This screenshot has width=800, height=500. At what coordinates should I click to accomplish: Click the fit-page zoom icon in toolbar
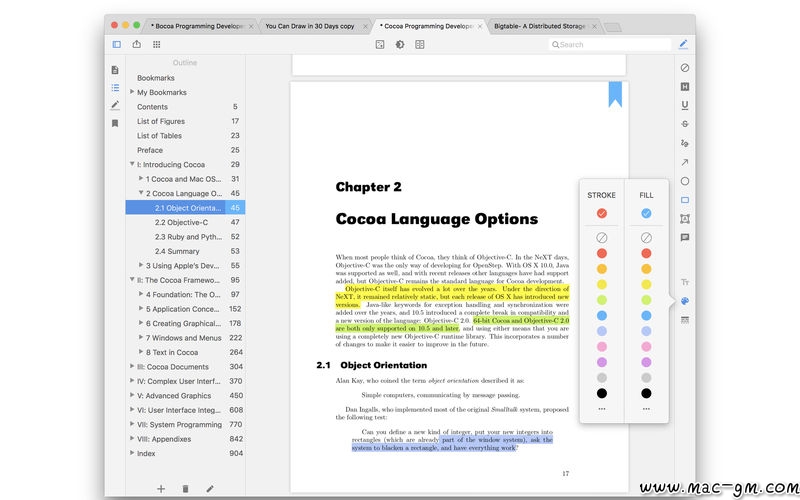(380, 44)
